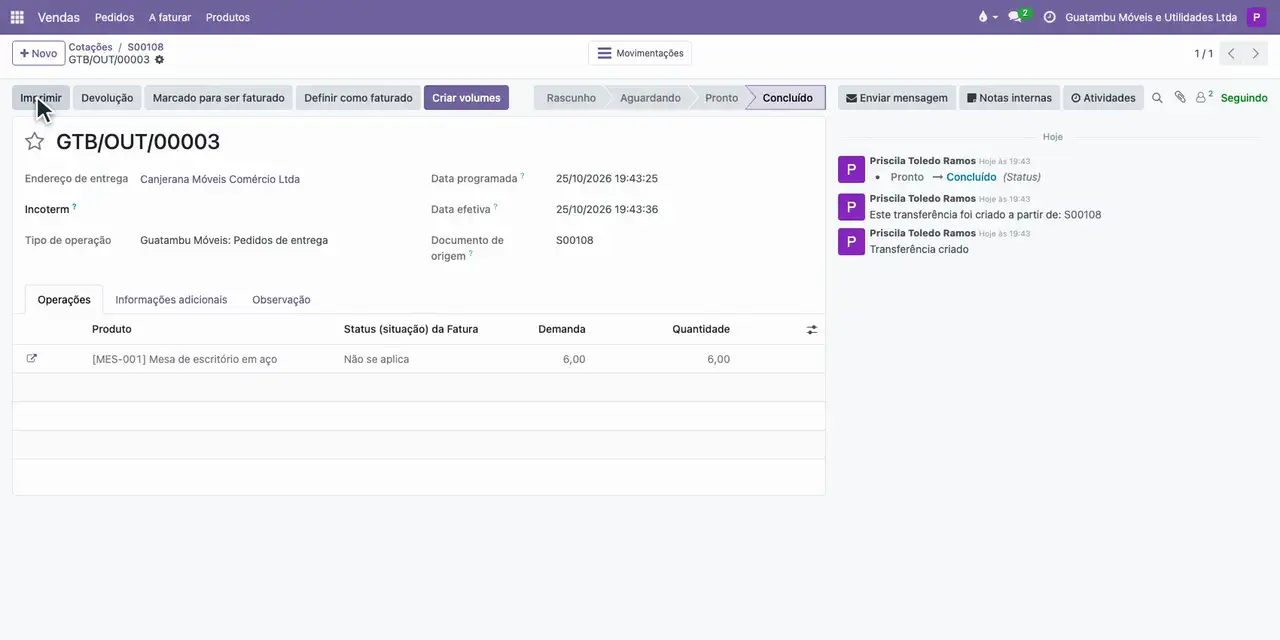Viewport: 1280px width, 640px height.
Task: Open the Pedidos menu
Action: (114, 17)
